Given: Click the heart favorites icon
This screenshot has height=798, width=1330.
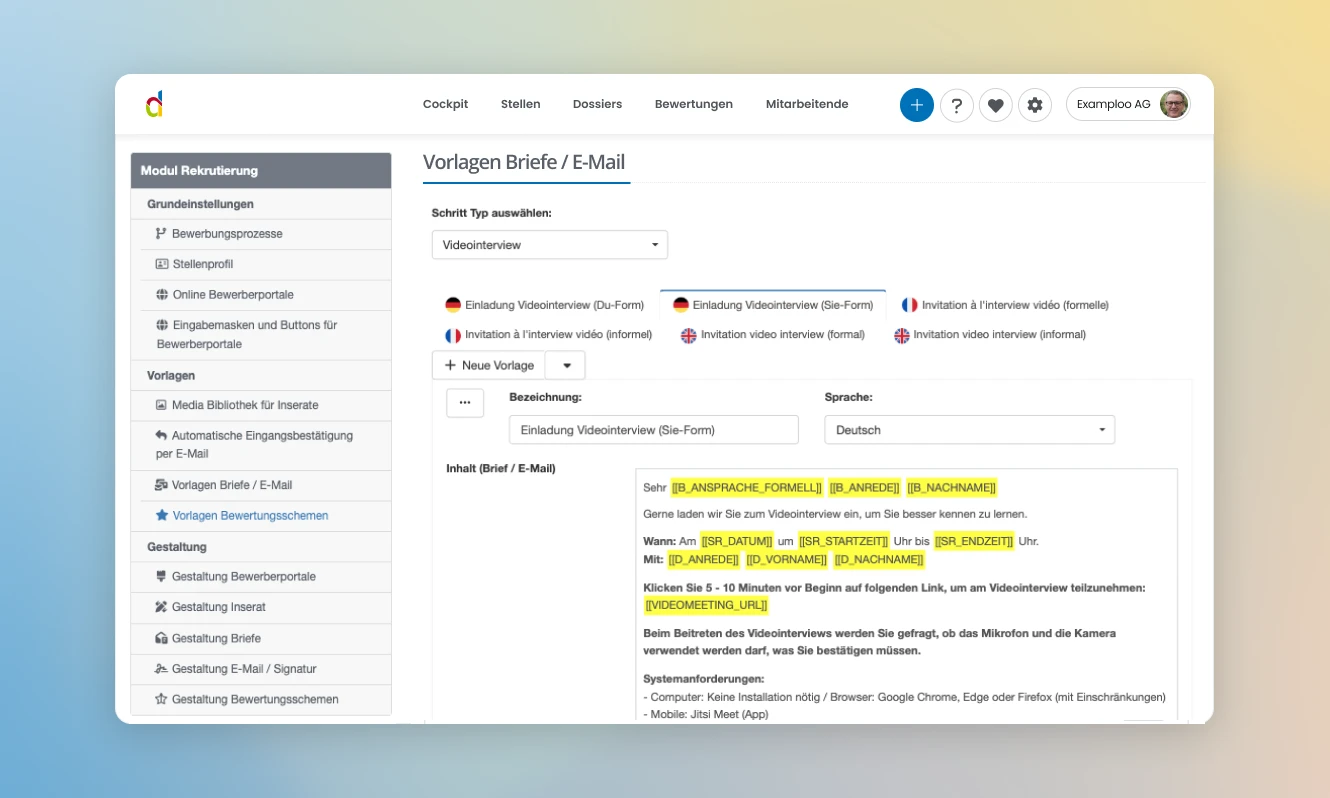Looking at the screenshot, I should (x=996, y=105).
